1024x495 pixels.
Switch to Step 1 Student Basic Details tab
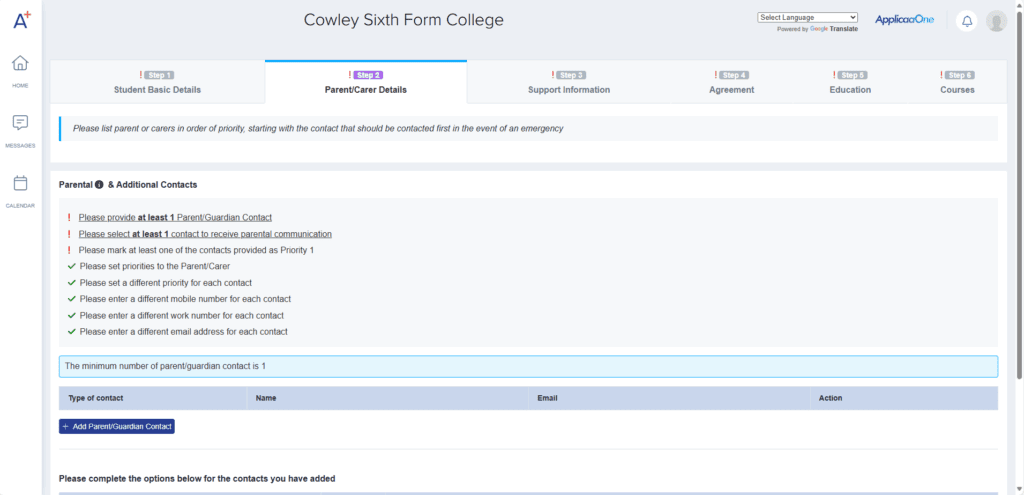click(157, 82)
